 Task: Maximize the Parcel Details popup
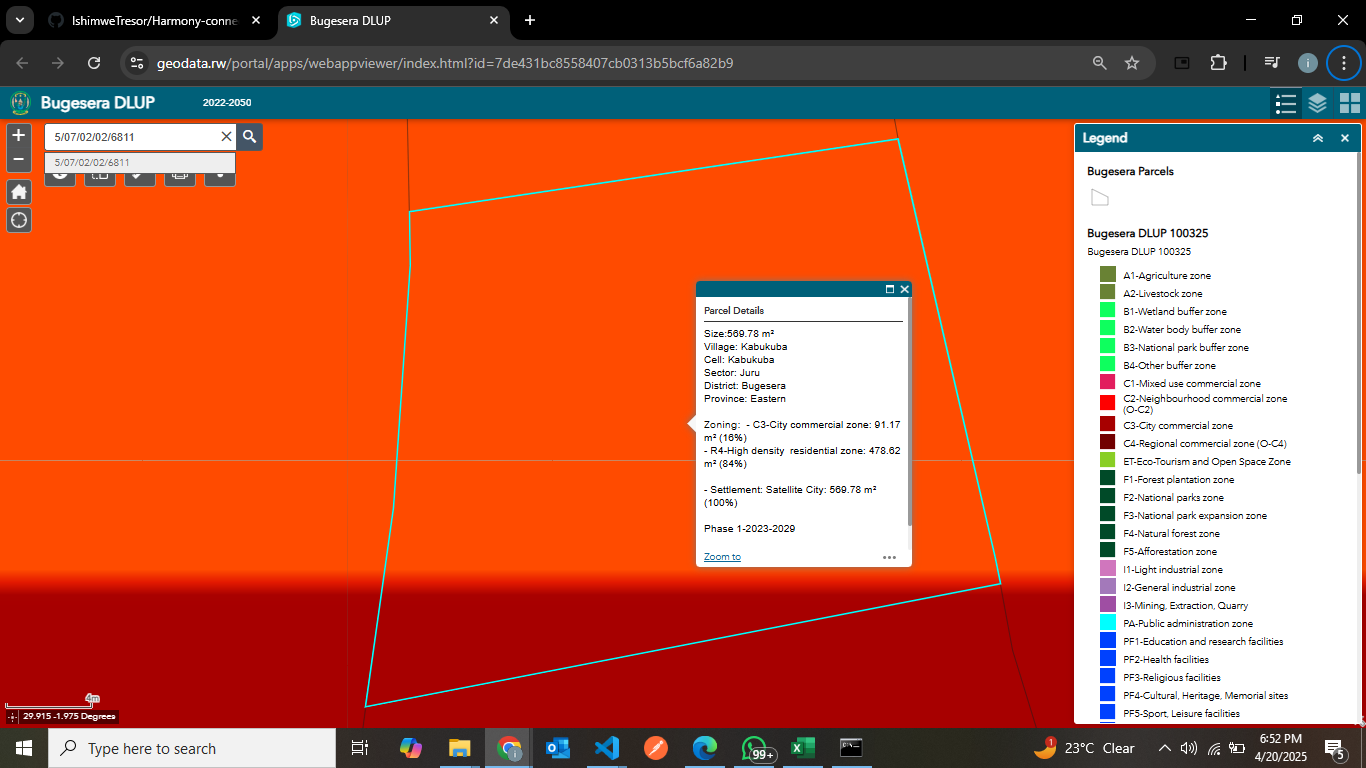[x=890, y=289]
